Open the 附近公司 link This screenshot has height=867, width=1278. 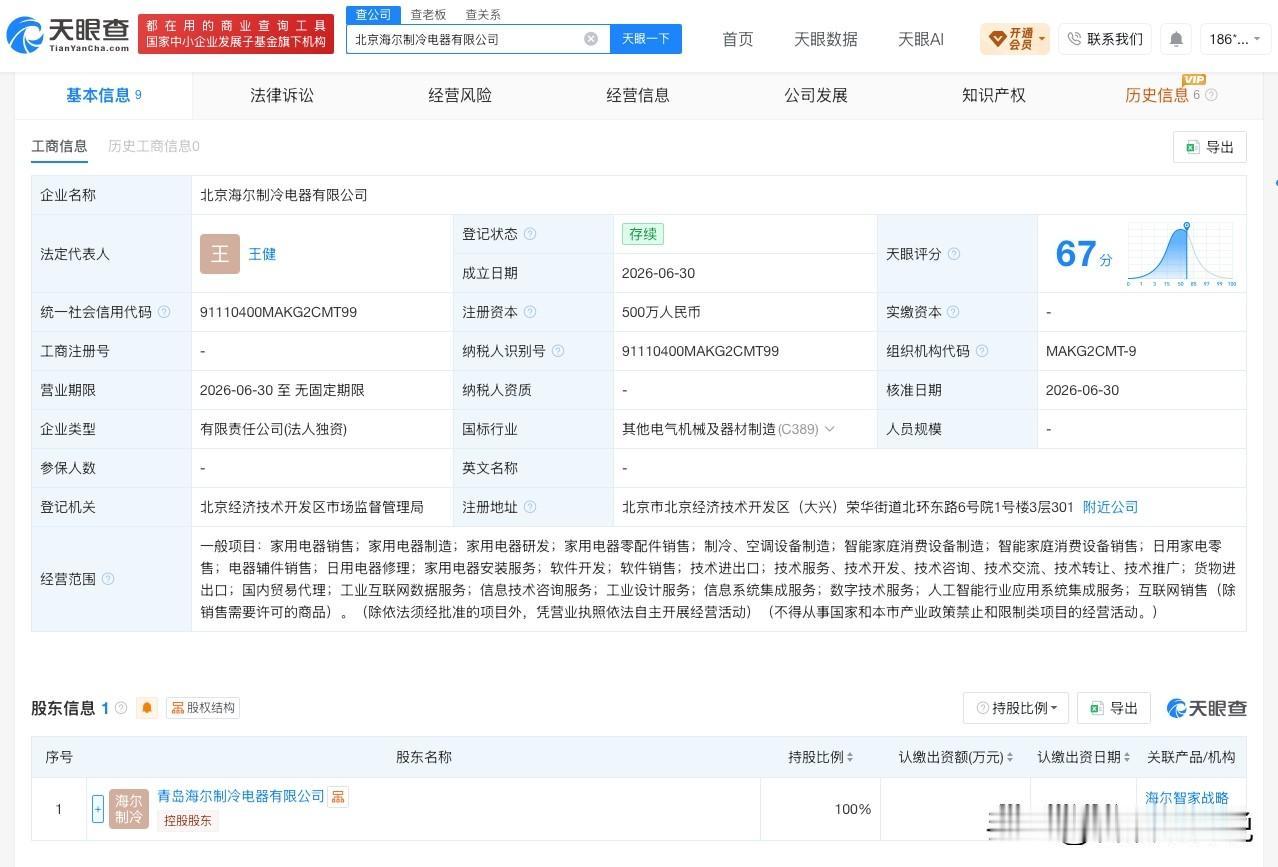(1110, 507)
